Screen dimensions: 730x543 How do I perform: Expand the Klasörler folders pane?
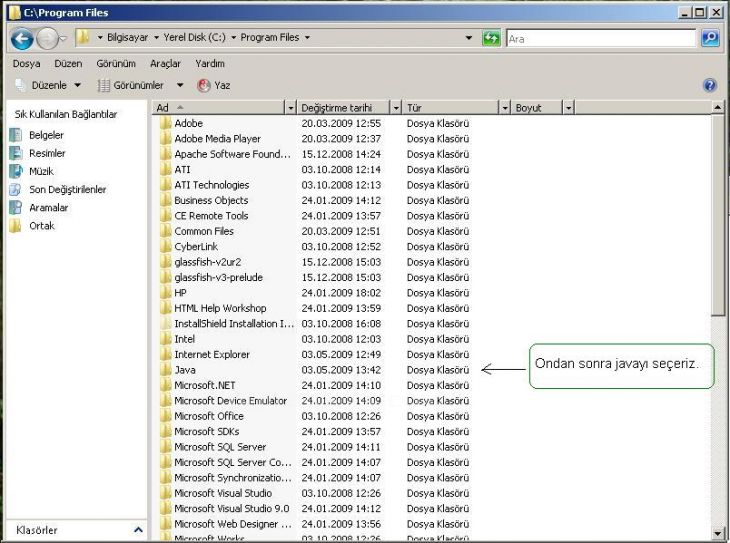click(x=138, y=530)
